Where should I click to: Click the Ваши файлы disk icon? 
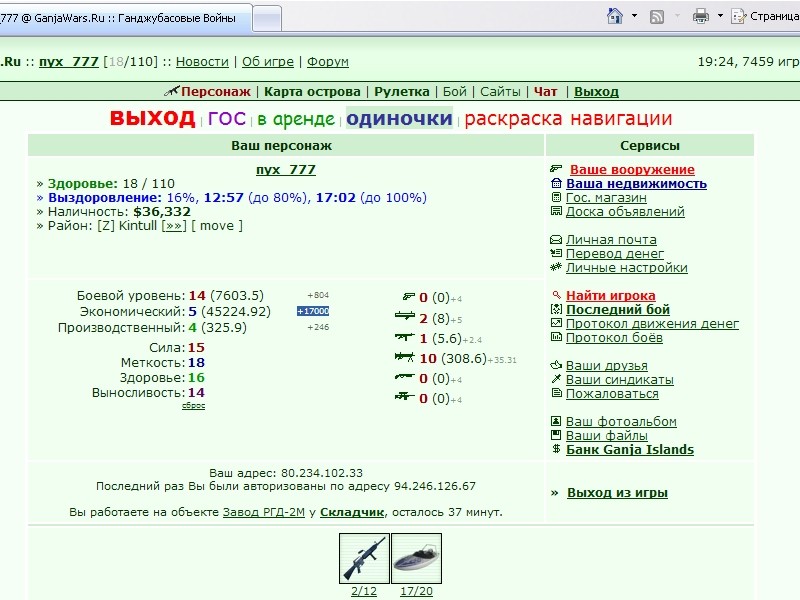(x=556, y=435)
